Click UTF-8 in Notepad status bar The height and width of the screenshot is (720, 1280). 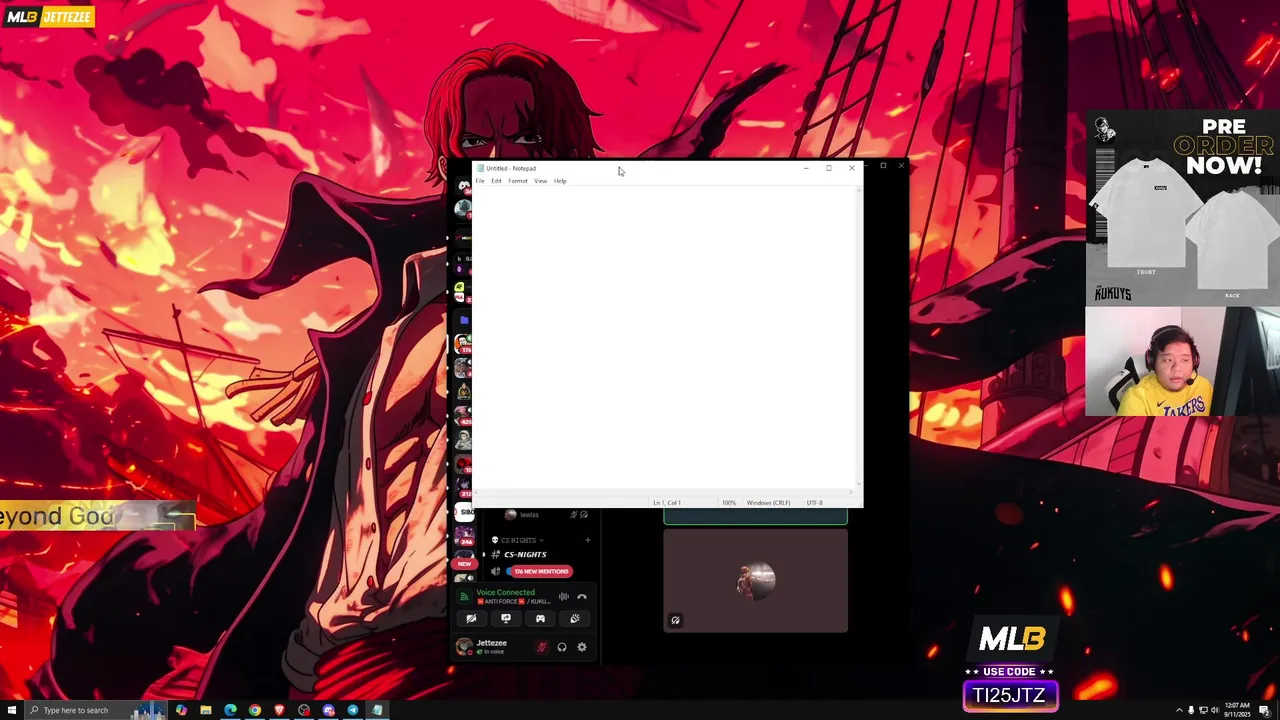(x=814, y=502)
